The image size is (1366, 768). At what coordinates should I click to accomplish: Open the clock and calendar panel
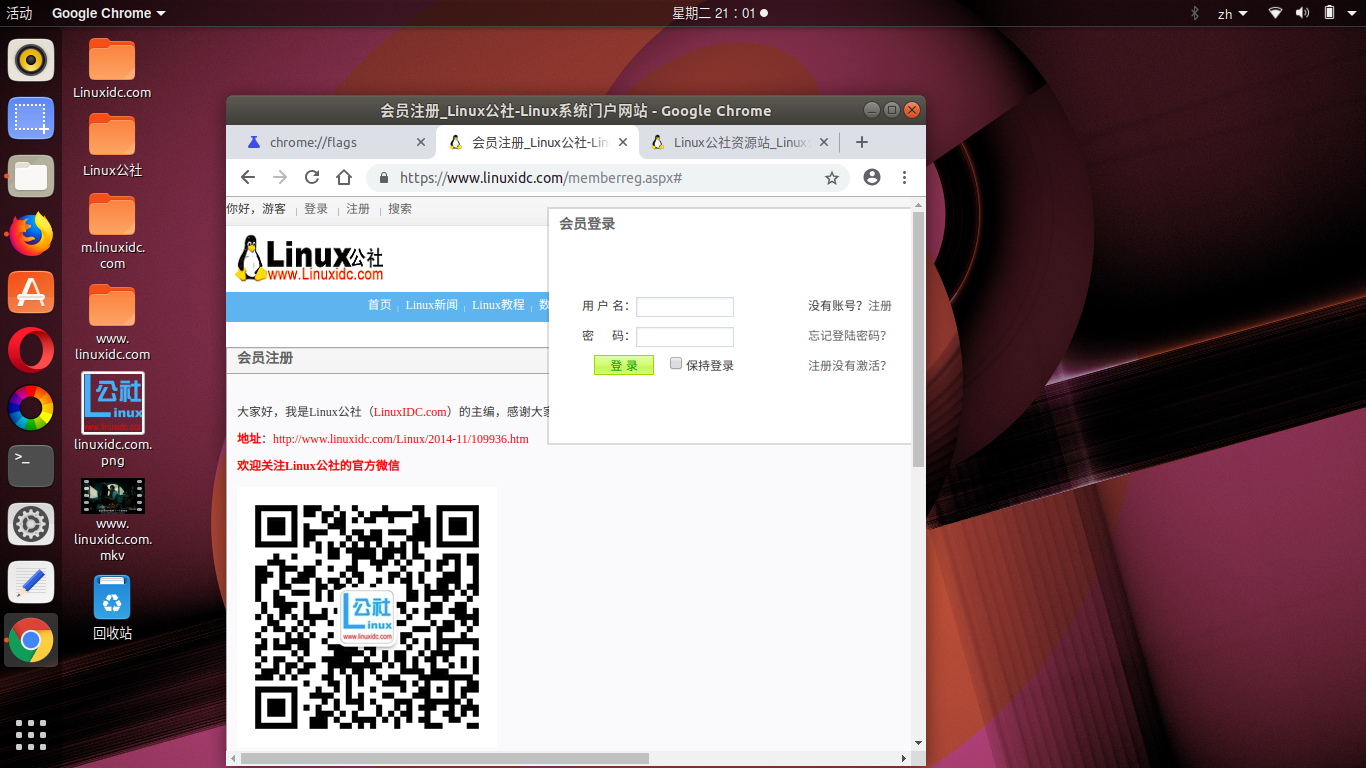pyautogui.click(x=719, y=13)
